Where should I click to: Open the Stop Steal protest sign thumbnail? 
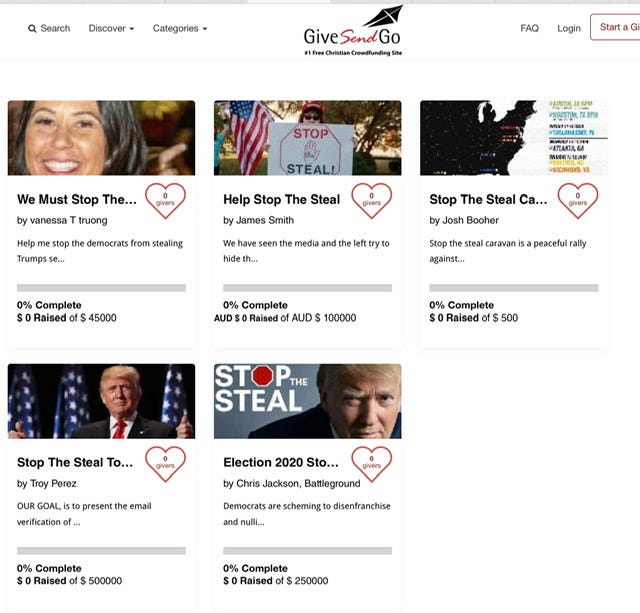(x=307, y=138)
